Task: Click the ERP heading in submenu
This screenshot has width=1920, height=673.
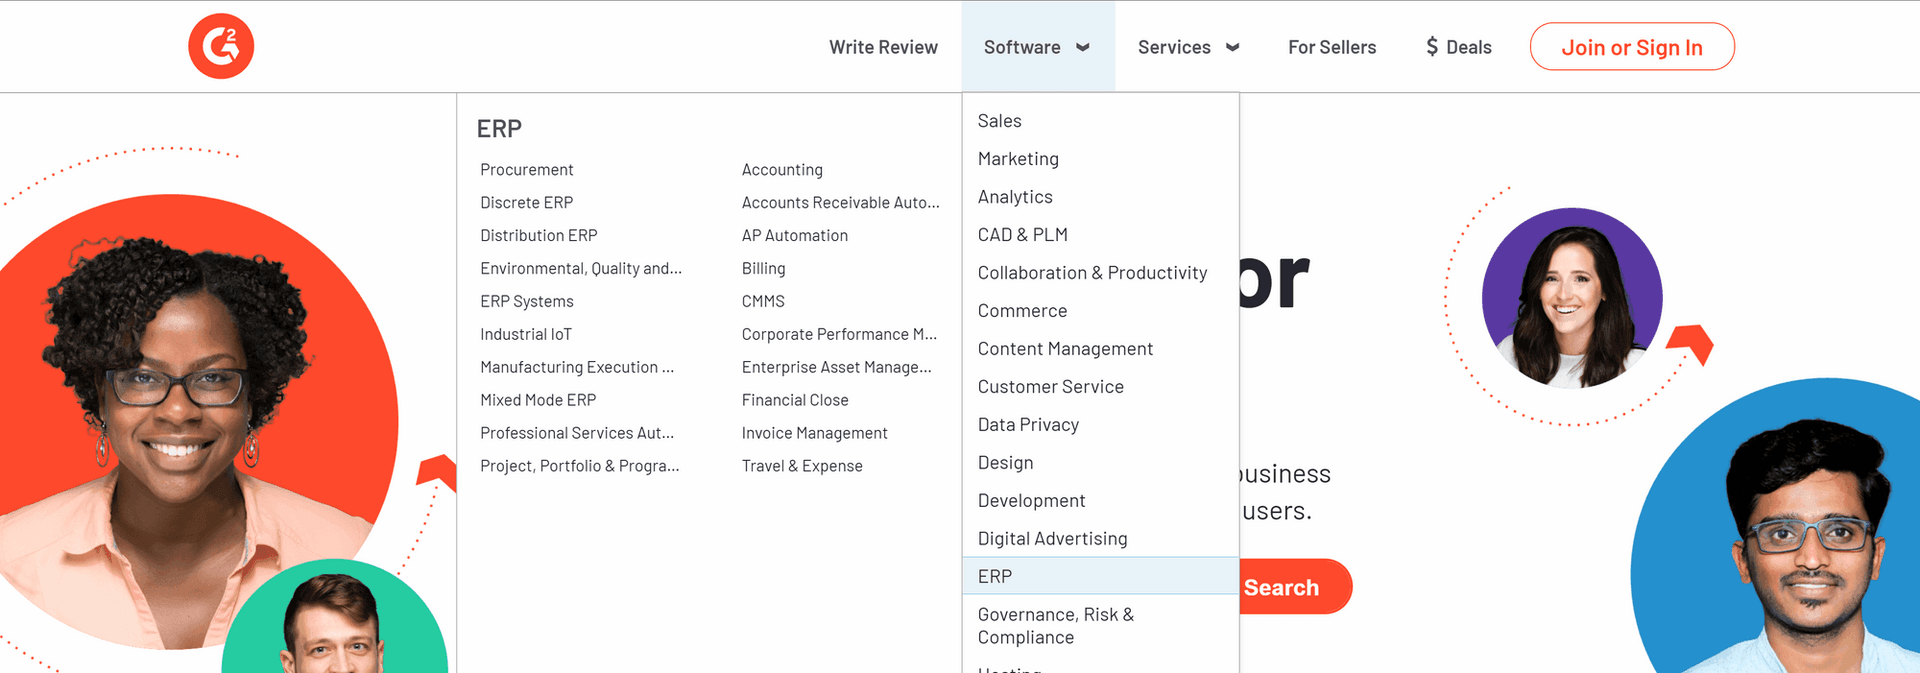Action: tap(499, 129)
